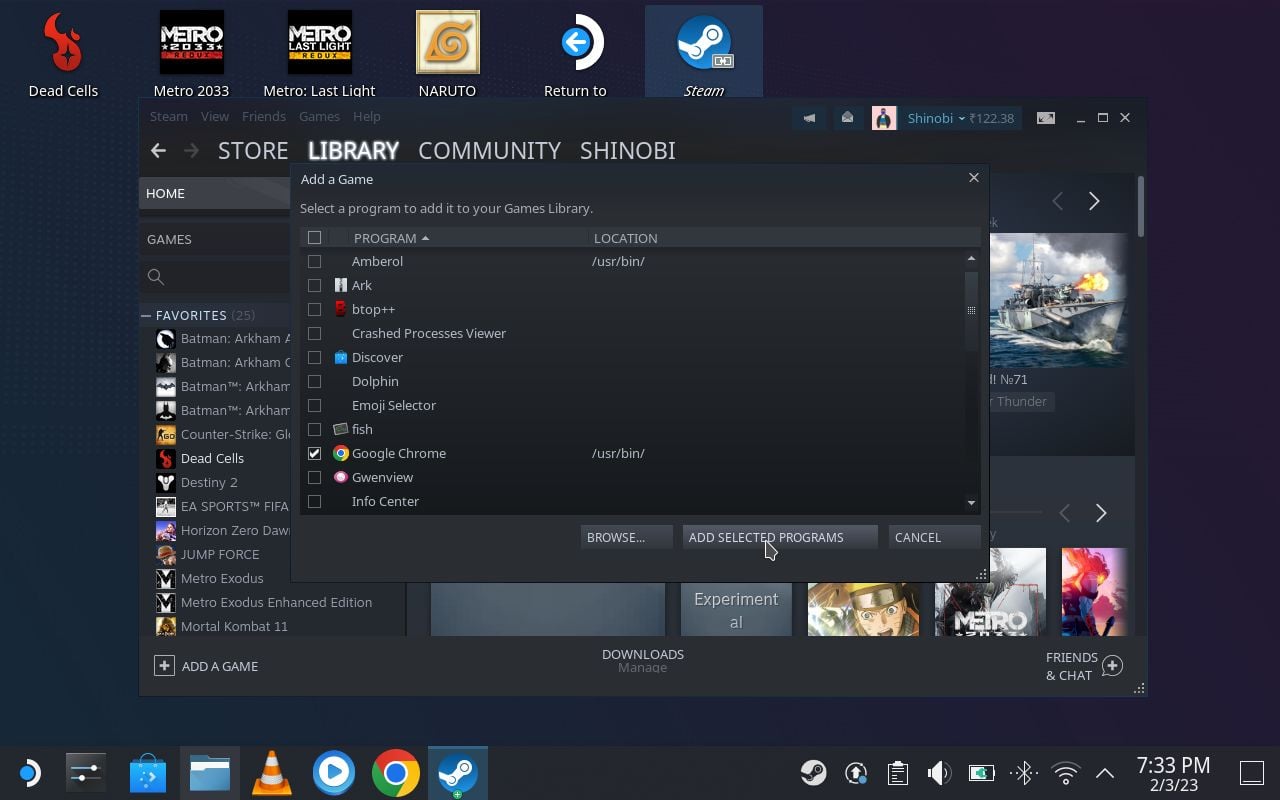Switch to Steam Big Picture mode icon
Viewport: 1280px width, 800px height.
1046,118
